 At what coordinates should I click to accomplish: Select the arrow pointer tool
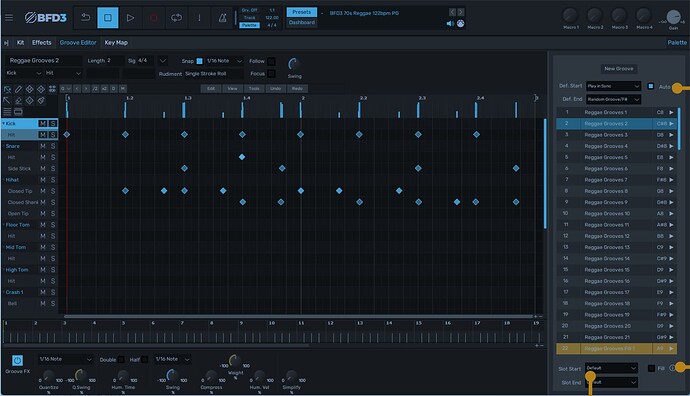point(7,100)
